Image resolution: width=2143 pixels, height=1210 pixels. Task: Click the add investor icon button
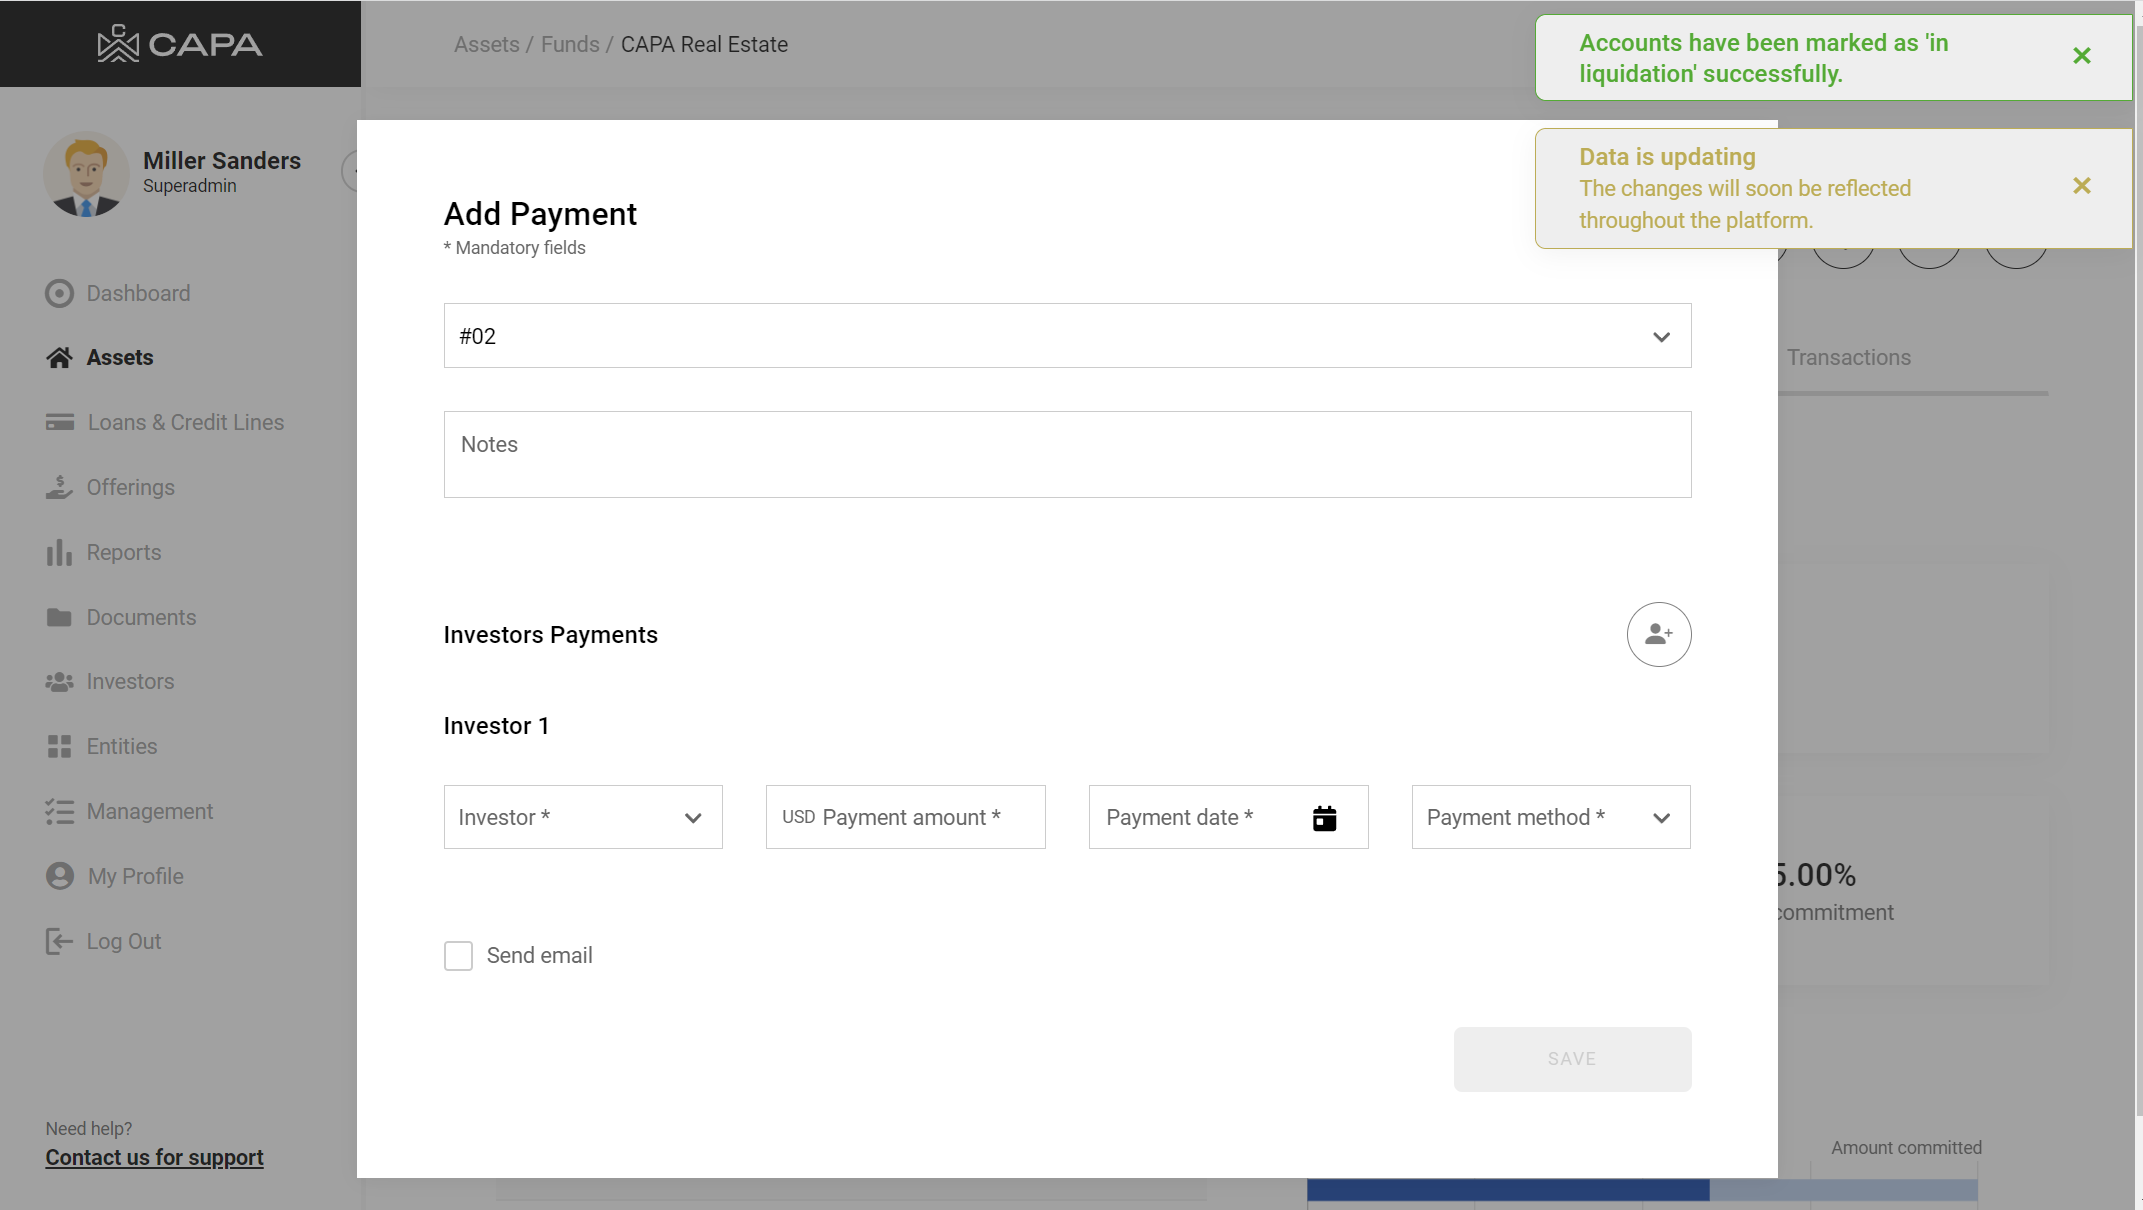1658,634
